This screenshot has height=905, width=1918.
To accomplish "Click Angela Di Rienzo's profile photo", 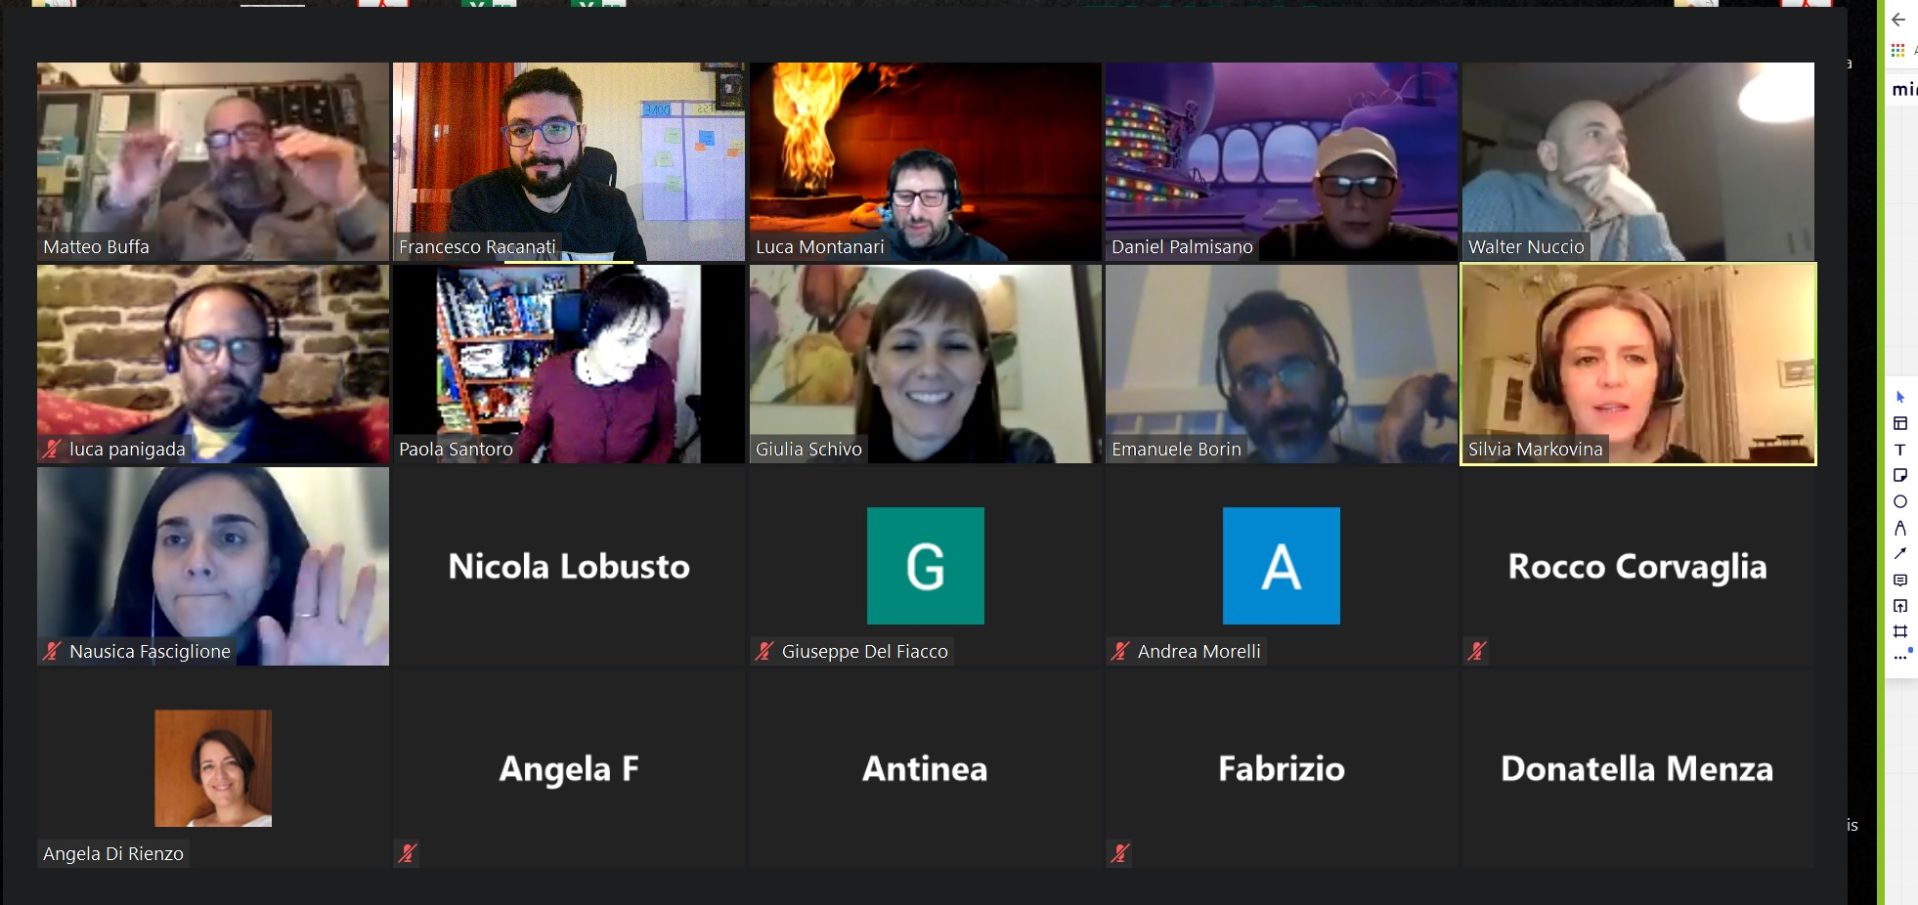I will (213, 768).
